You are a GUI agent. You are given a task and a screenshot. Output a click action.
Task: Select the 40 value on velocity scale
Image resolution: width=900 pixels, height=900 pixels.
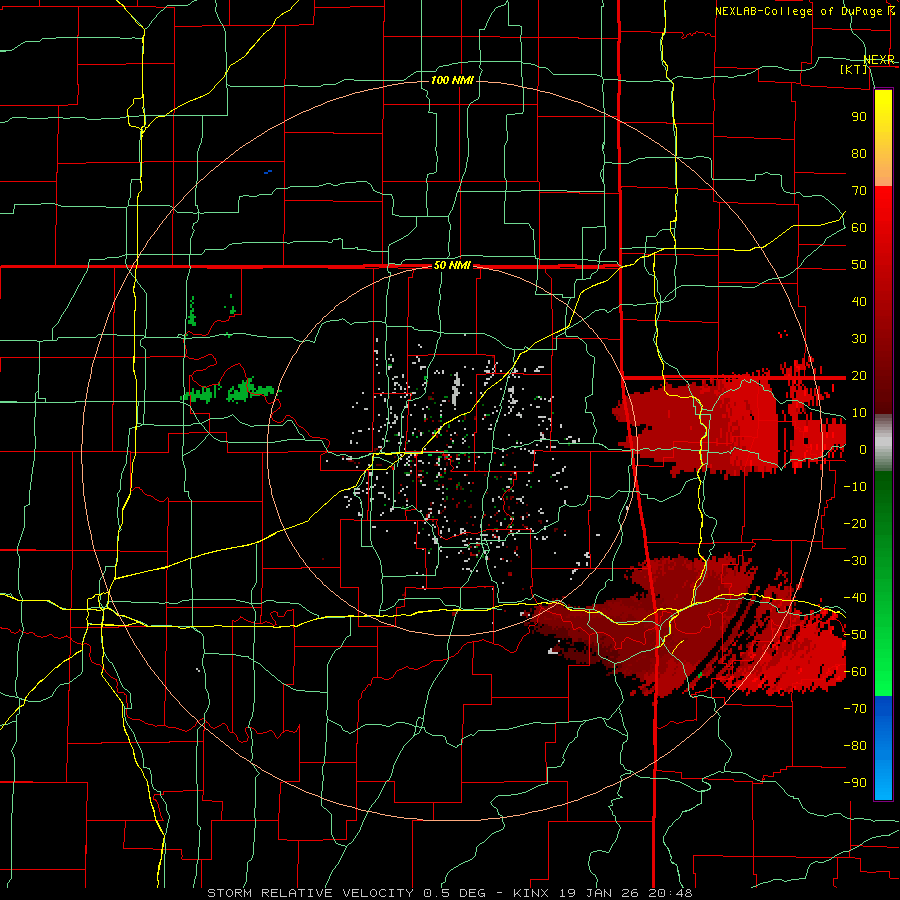pos(859,301)
